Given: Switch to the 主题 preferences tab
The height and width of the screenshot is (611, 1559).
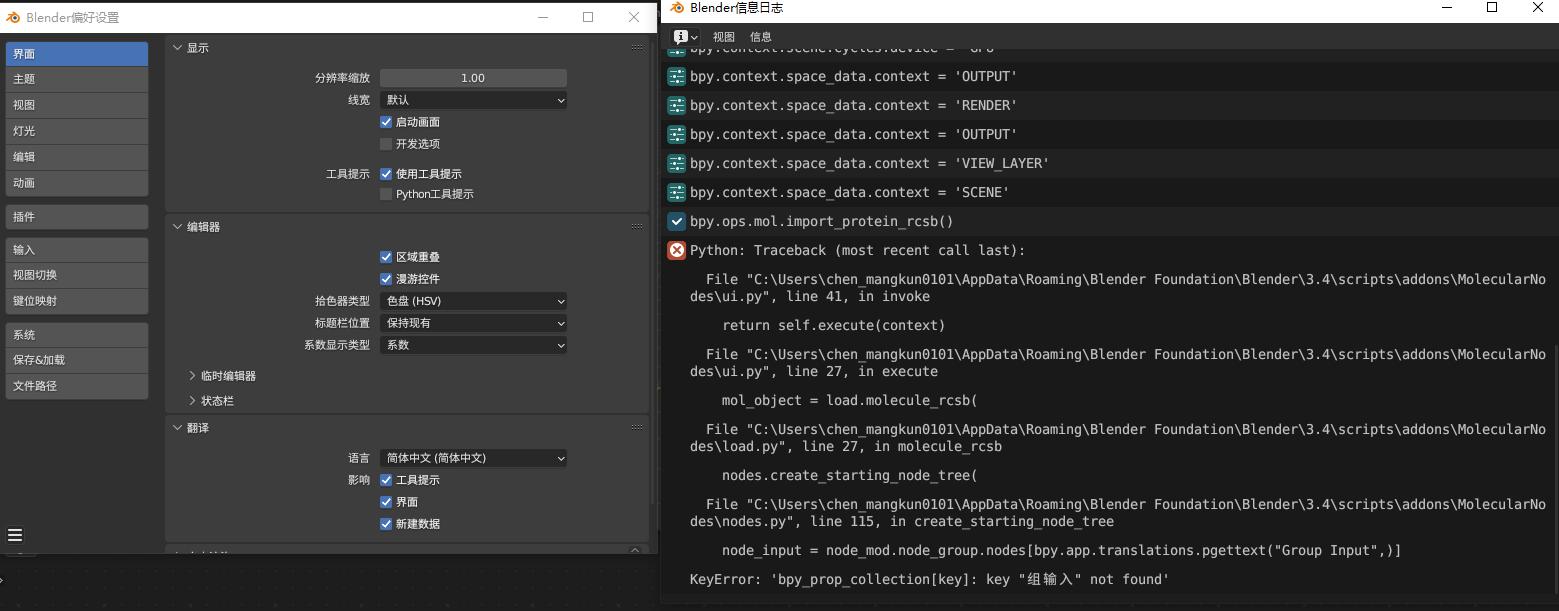Looking at the screenshot, I should [x=76, y=78].
